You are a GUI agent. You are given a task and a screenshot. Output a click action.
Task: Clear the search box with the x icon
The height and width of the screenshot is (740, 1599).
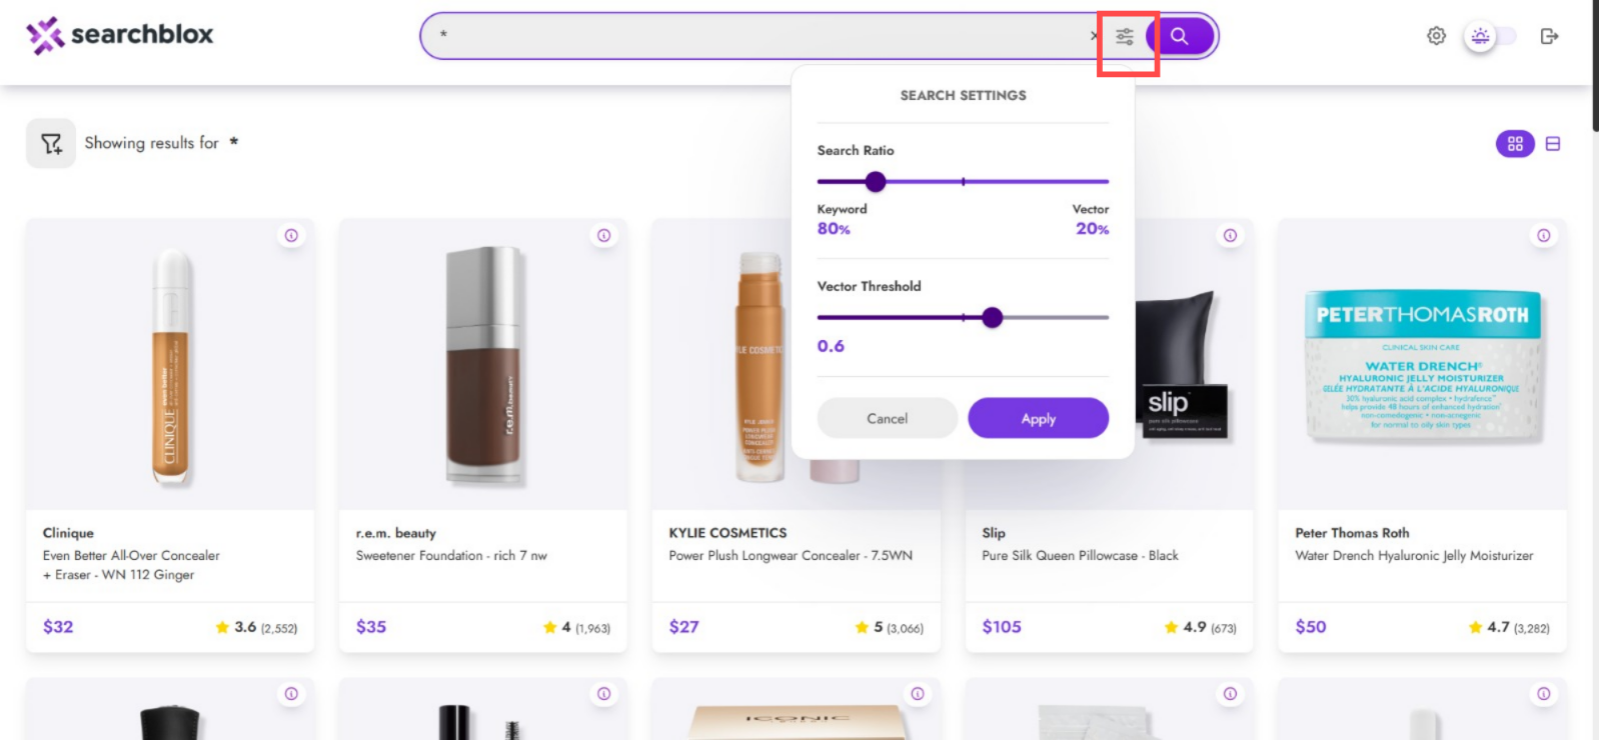[x=1094, y=36]
